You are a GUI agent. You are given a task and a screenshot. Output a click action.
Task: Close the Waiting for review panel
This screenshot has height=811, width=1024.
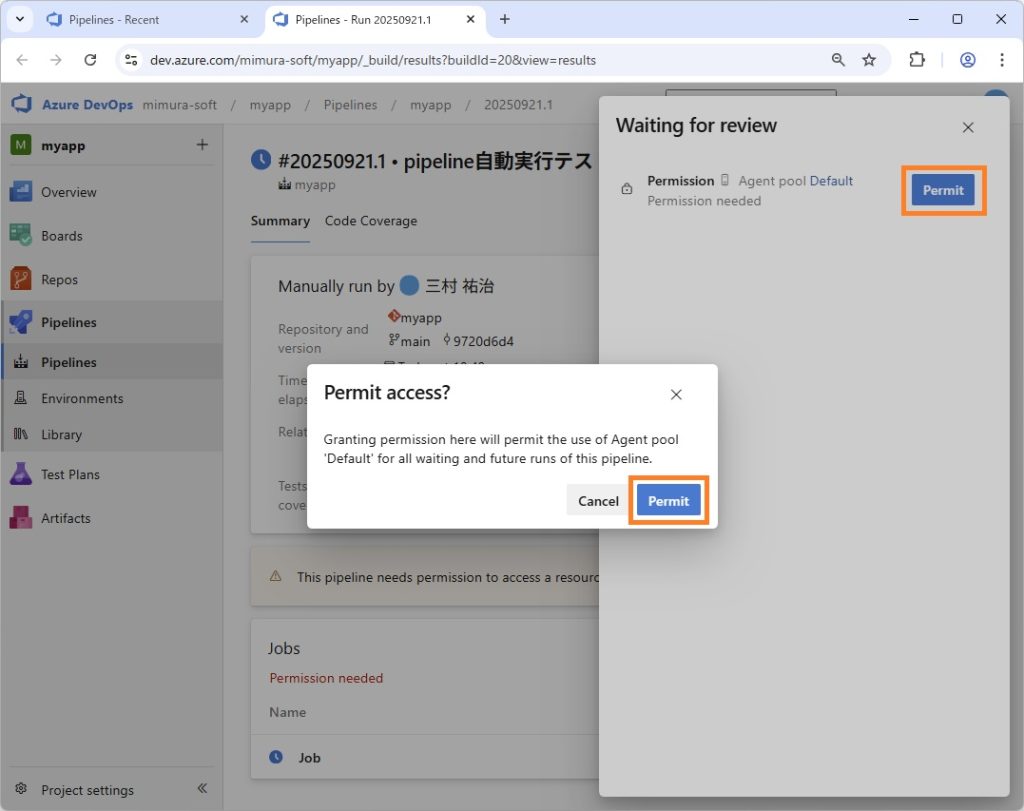pos(967,127)
